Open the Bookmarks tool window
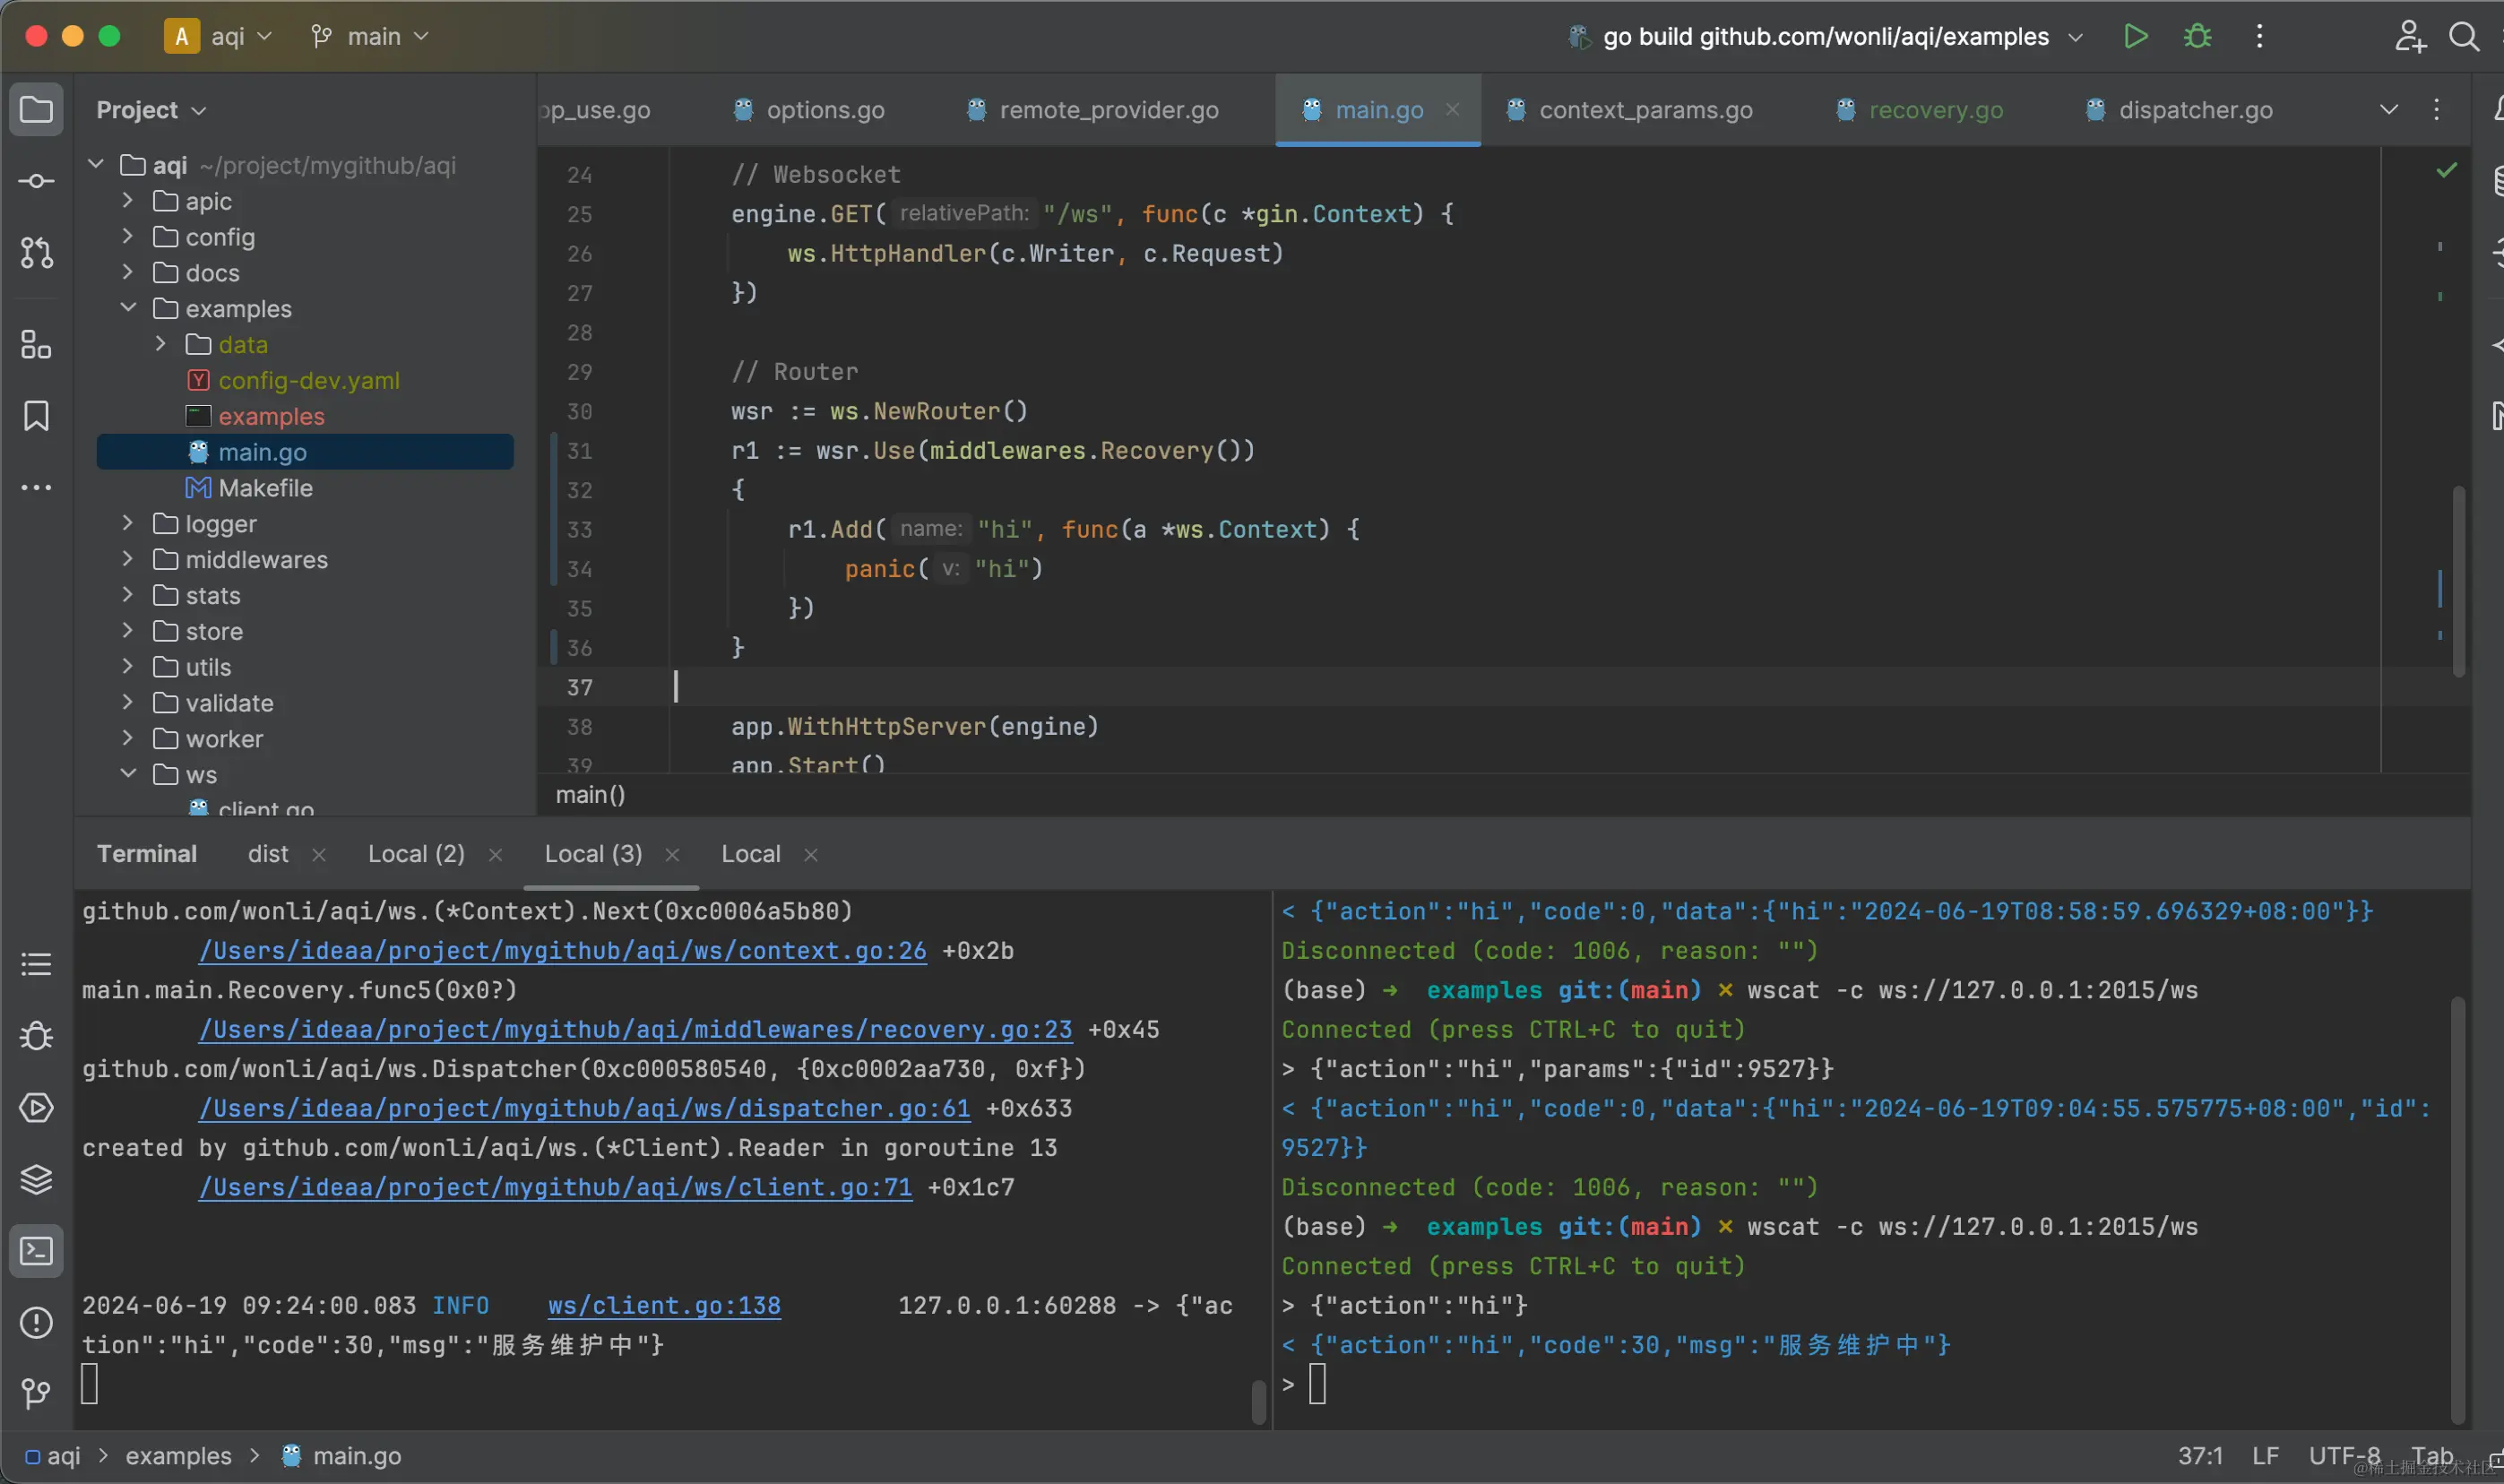Image resolution: width=2504 pixels, height=1484 pixels. coord(36,416)
